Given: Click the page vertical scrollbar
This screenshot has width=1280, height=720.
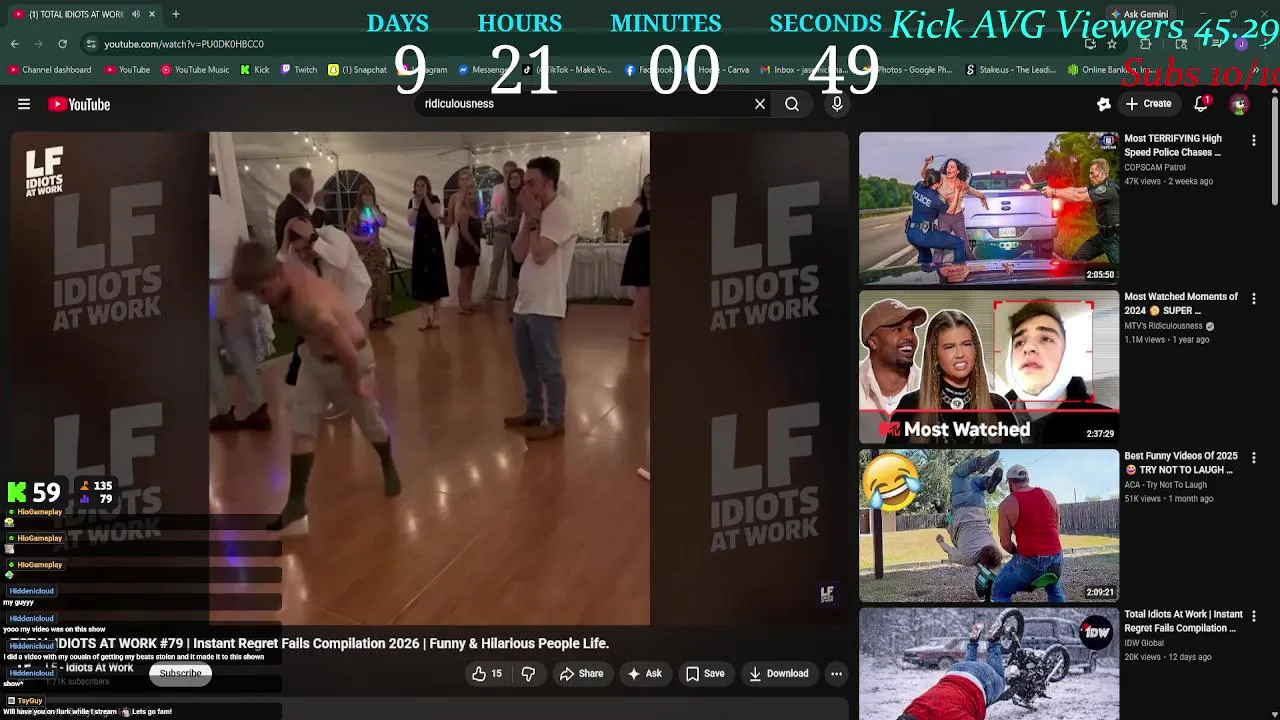Looking at the screenshot, I should 1274,150.
